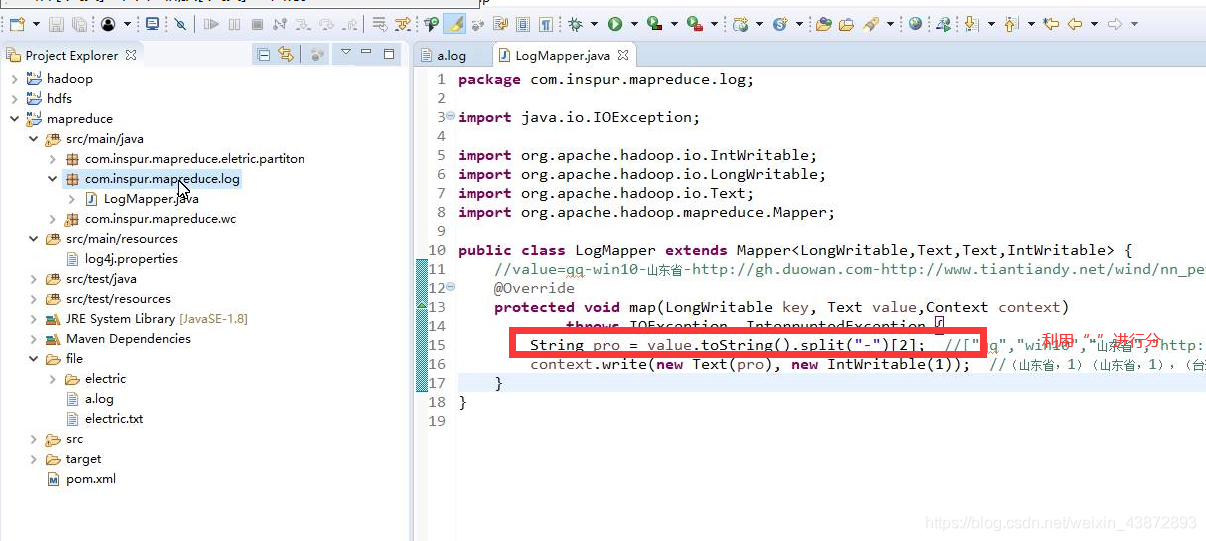Click line number 10 in editor gutter
This screenshot has height=541, width=1206.
point(437,250)
